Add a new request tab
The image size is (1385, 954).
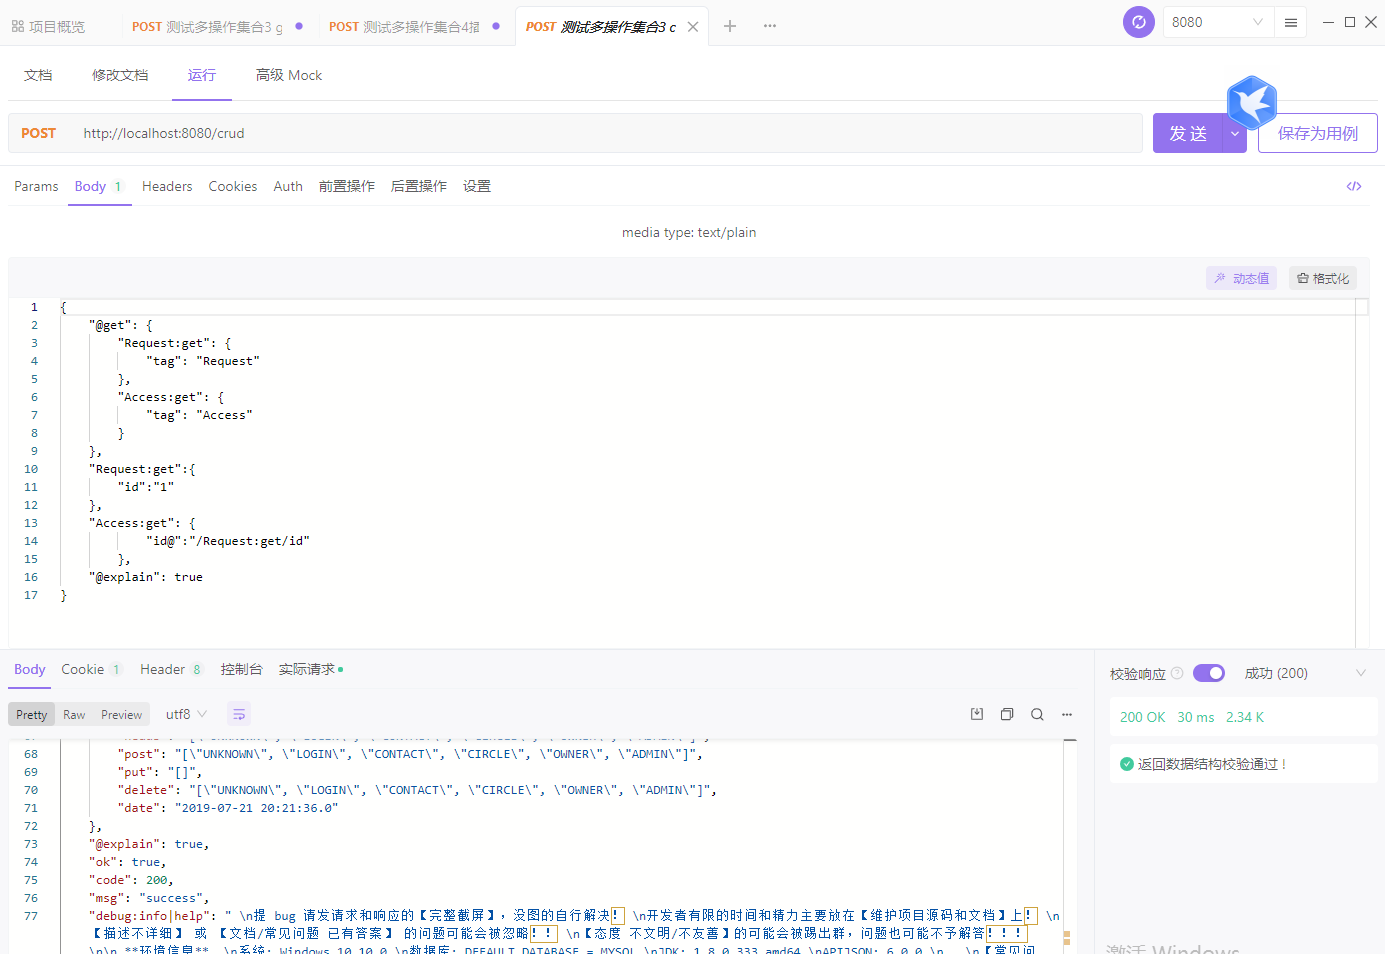[730, 26]
